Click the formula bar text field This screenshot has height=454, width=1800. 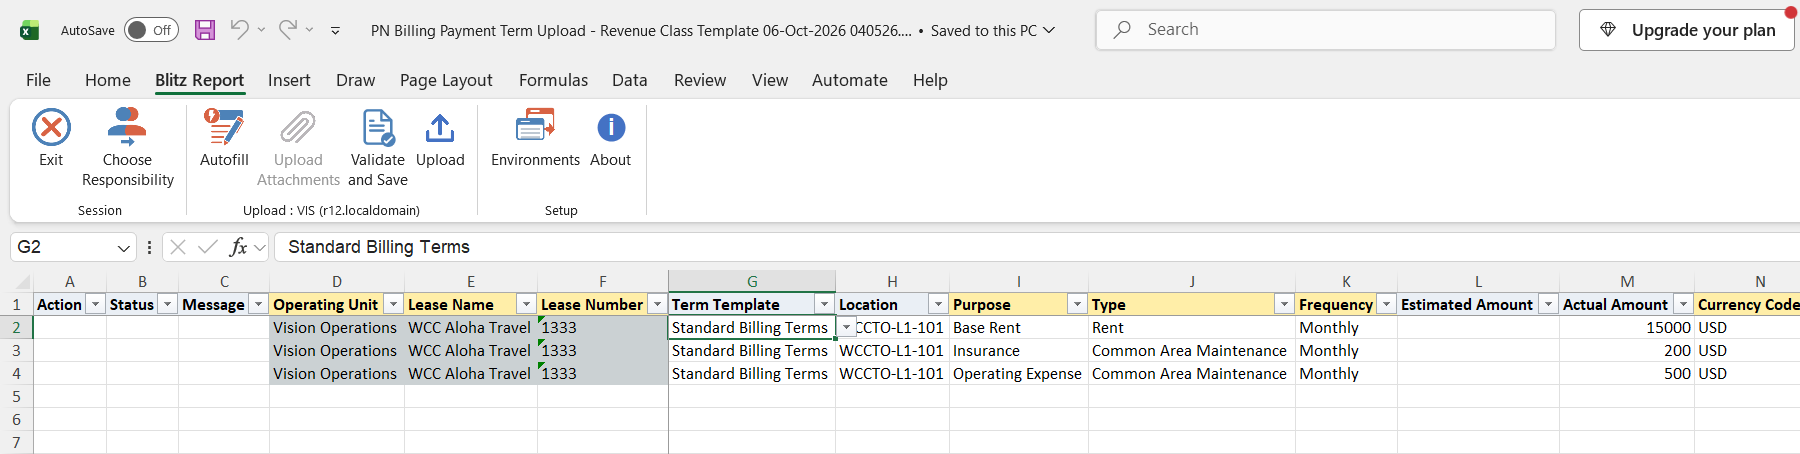pos(1035,247)
